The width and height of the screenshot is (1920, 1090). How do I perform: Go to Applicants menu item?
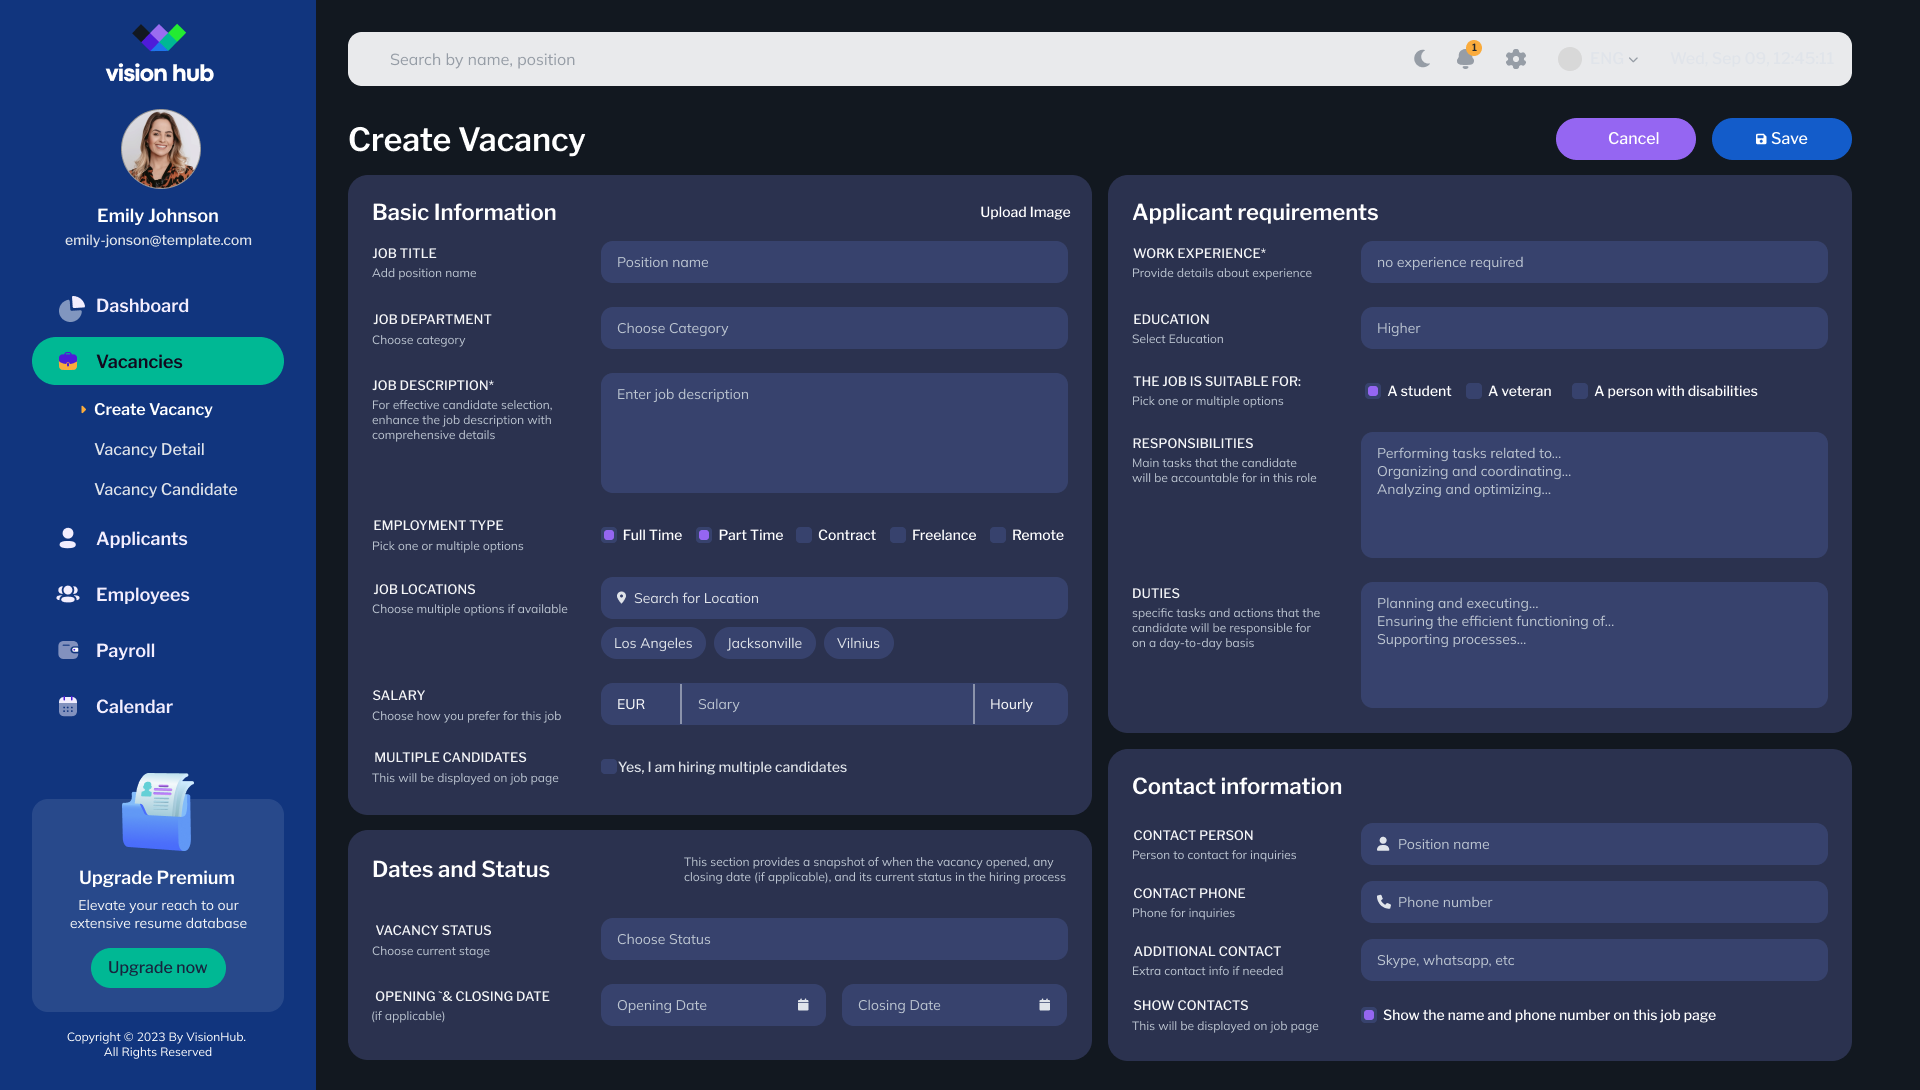(141, 538)
